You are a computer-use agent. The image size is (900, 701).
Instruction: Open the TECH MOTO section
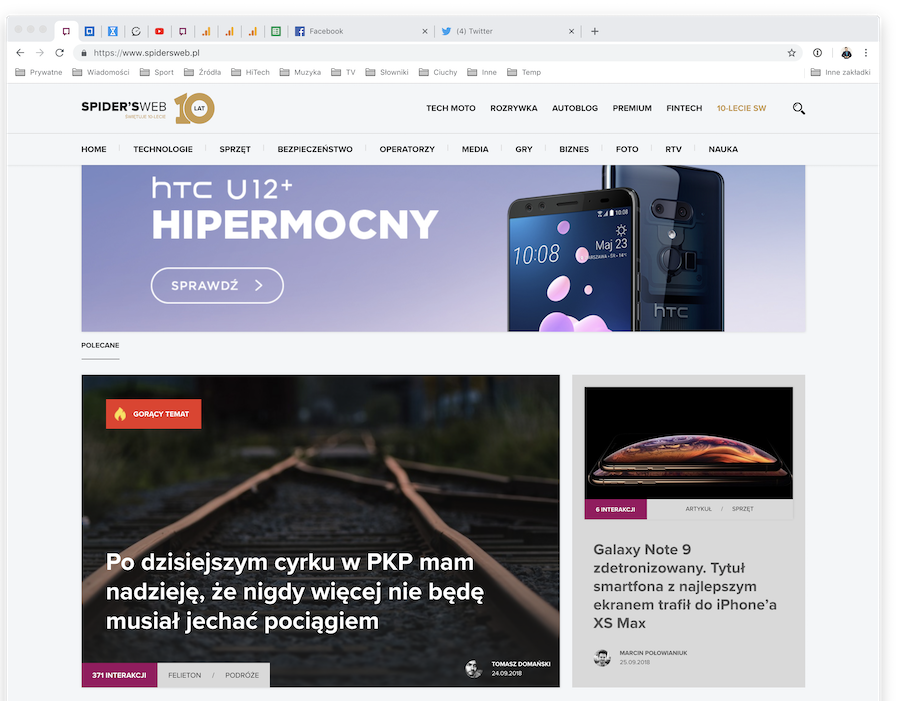pos(451,108)
